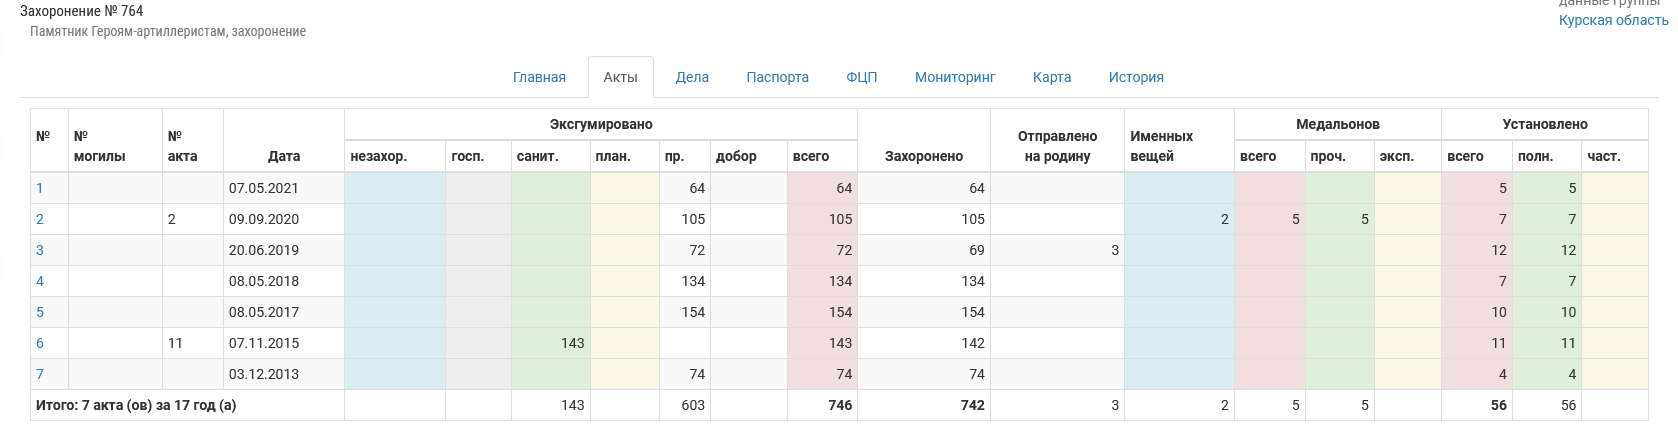Open act row number 4 link
Viewport: 1678px width, 433px height.
click(40, 281)
